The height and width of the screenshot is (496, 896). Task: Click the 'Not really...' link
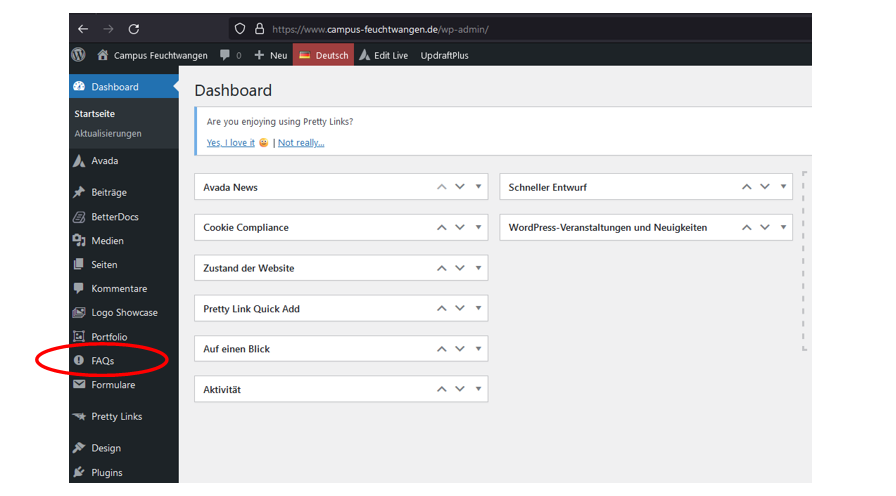point(301,143)
